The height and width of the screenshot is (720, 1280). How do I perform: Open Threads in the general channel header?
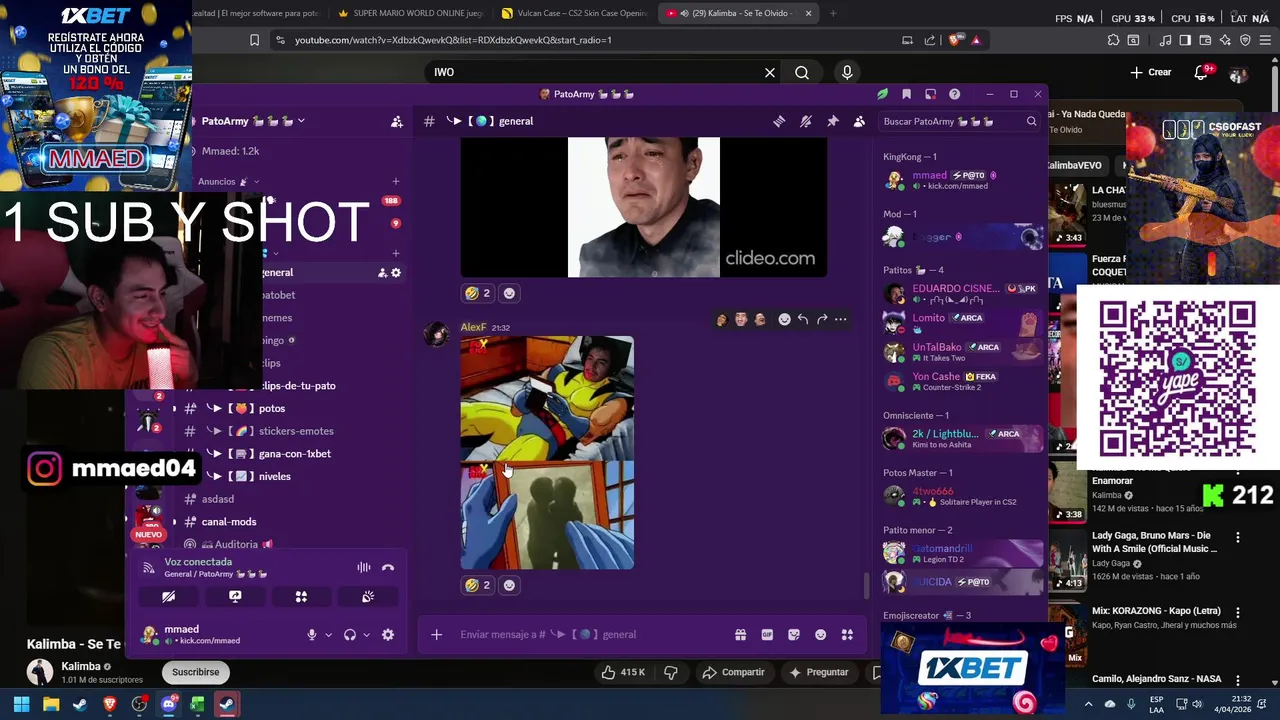point(779,121)
